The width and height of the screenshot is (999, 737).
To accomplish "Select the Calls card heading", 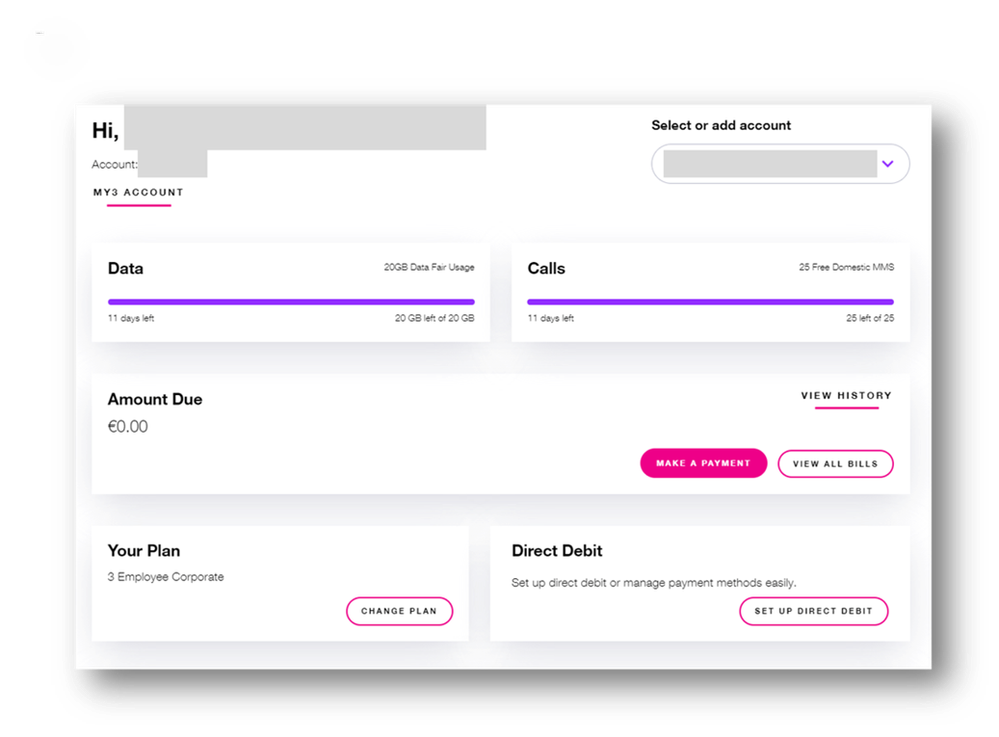I will 546,268.
